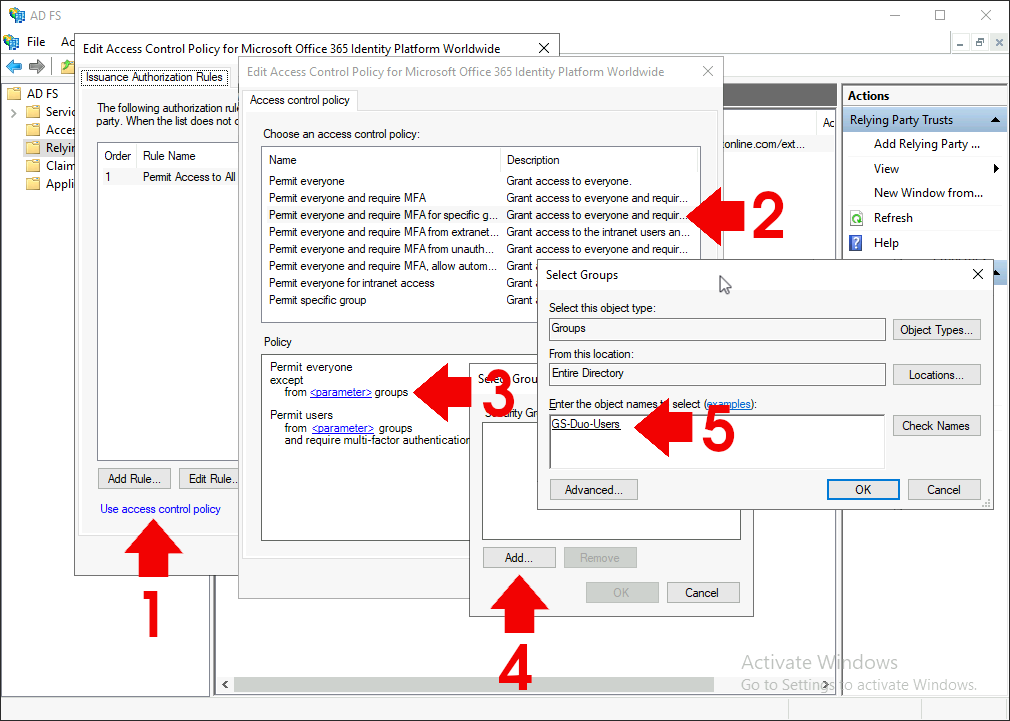Click the Check Names button
1010x721 pixels.
tap(937, 426)
